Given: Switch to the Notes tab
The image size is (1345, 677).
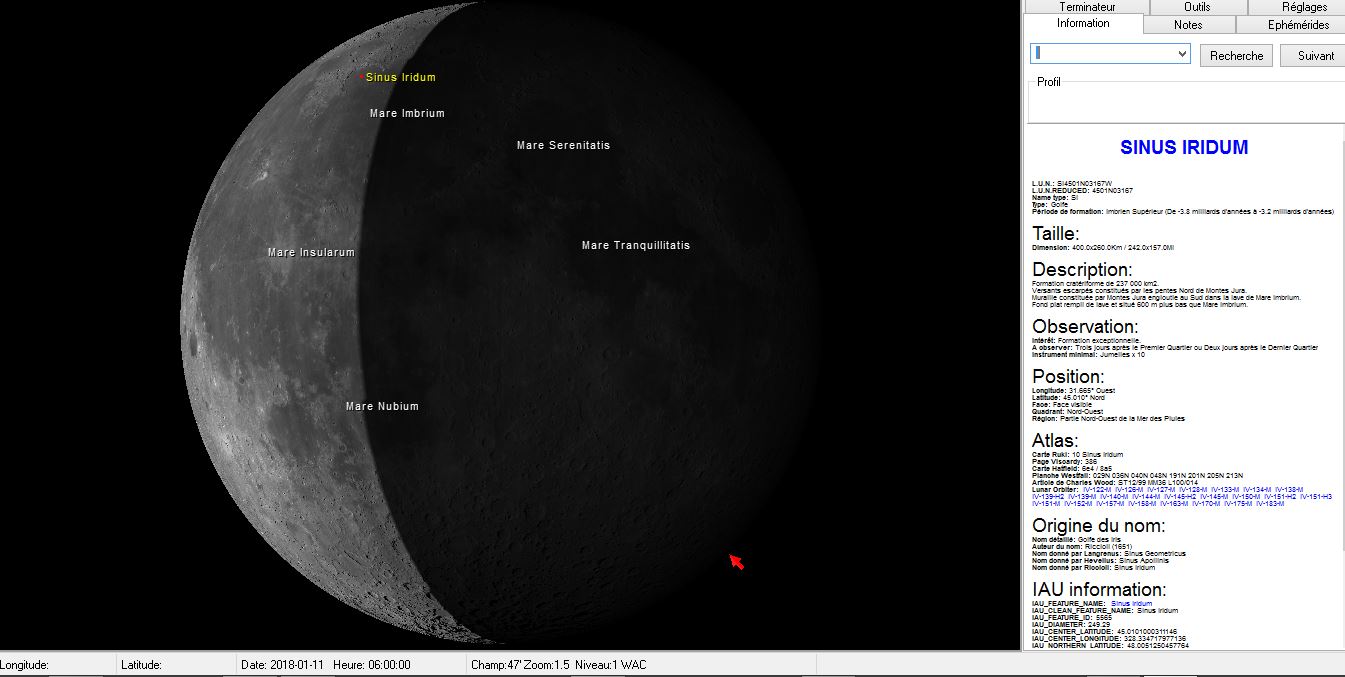Looking at the screenshot, I should tap(1188, 24).
